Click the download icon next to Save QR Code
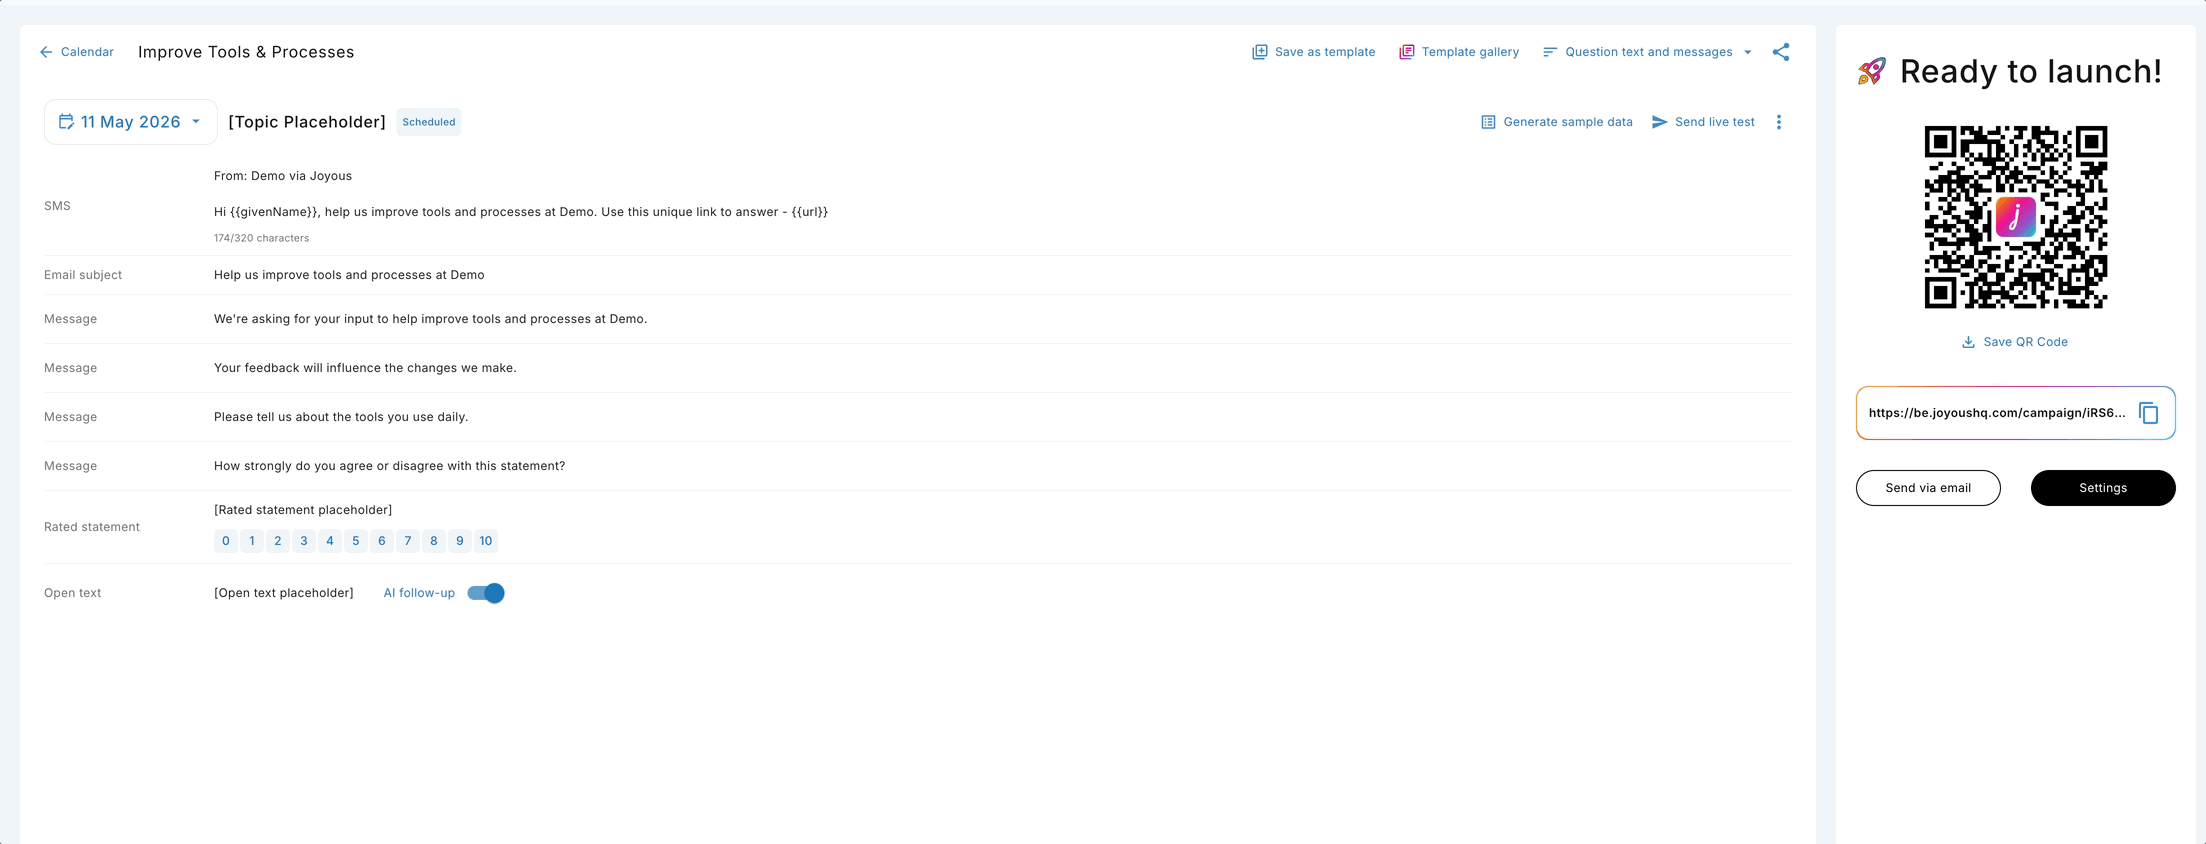This screenshot has width=2206, height=844. [1968, 342]
